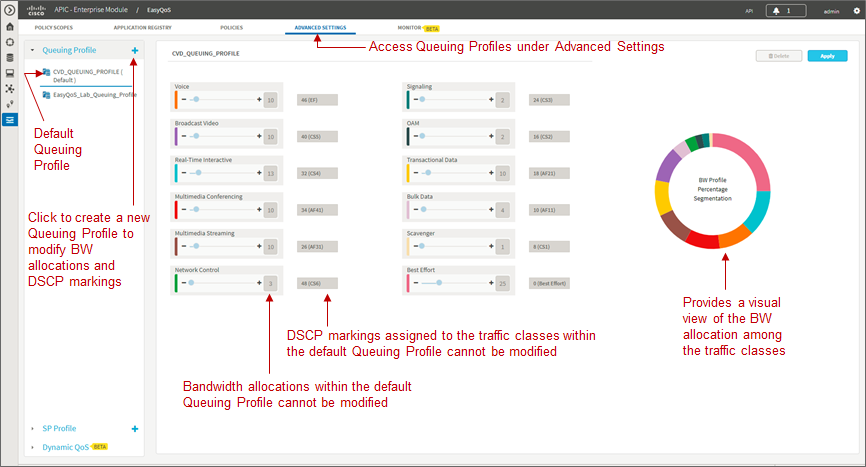Open the stacked-disks inventory sidebar icon

[x=9, y=57]
